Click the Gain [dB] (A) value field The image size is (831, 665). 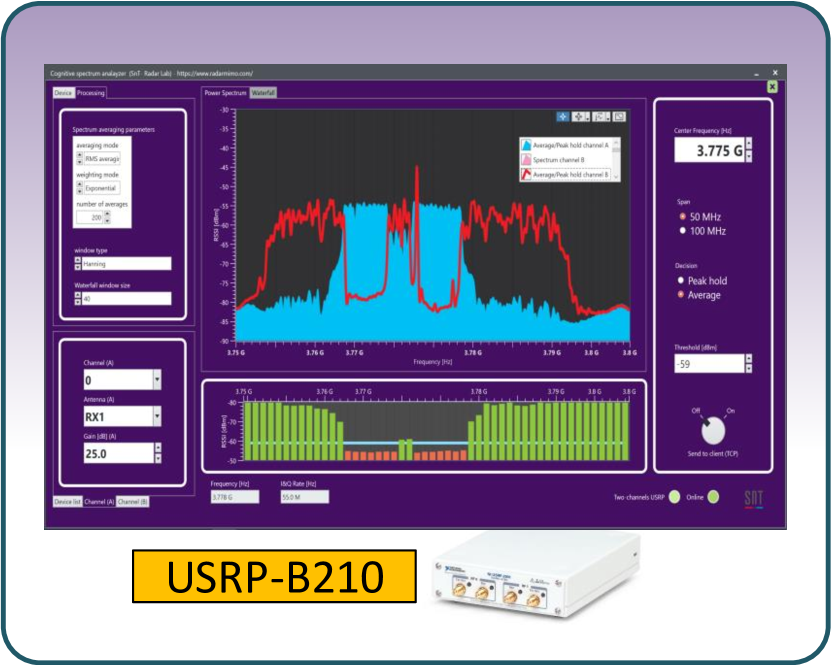119,454
